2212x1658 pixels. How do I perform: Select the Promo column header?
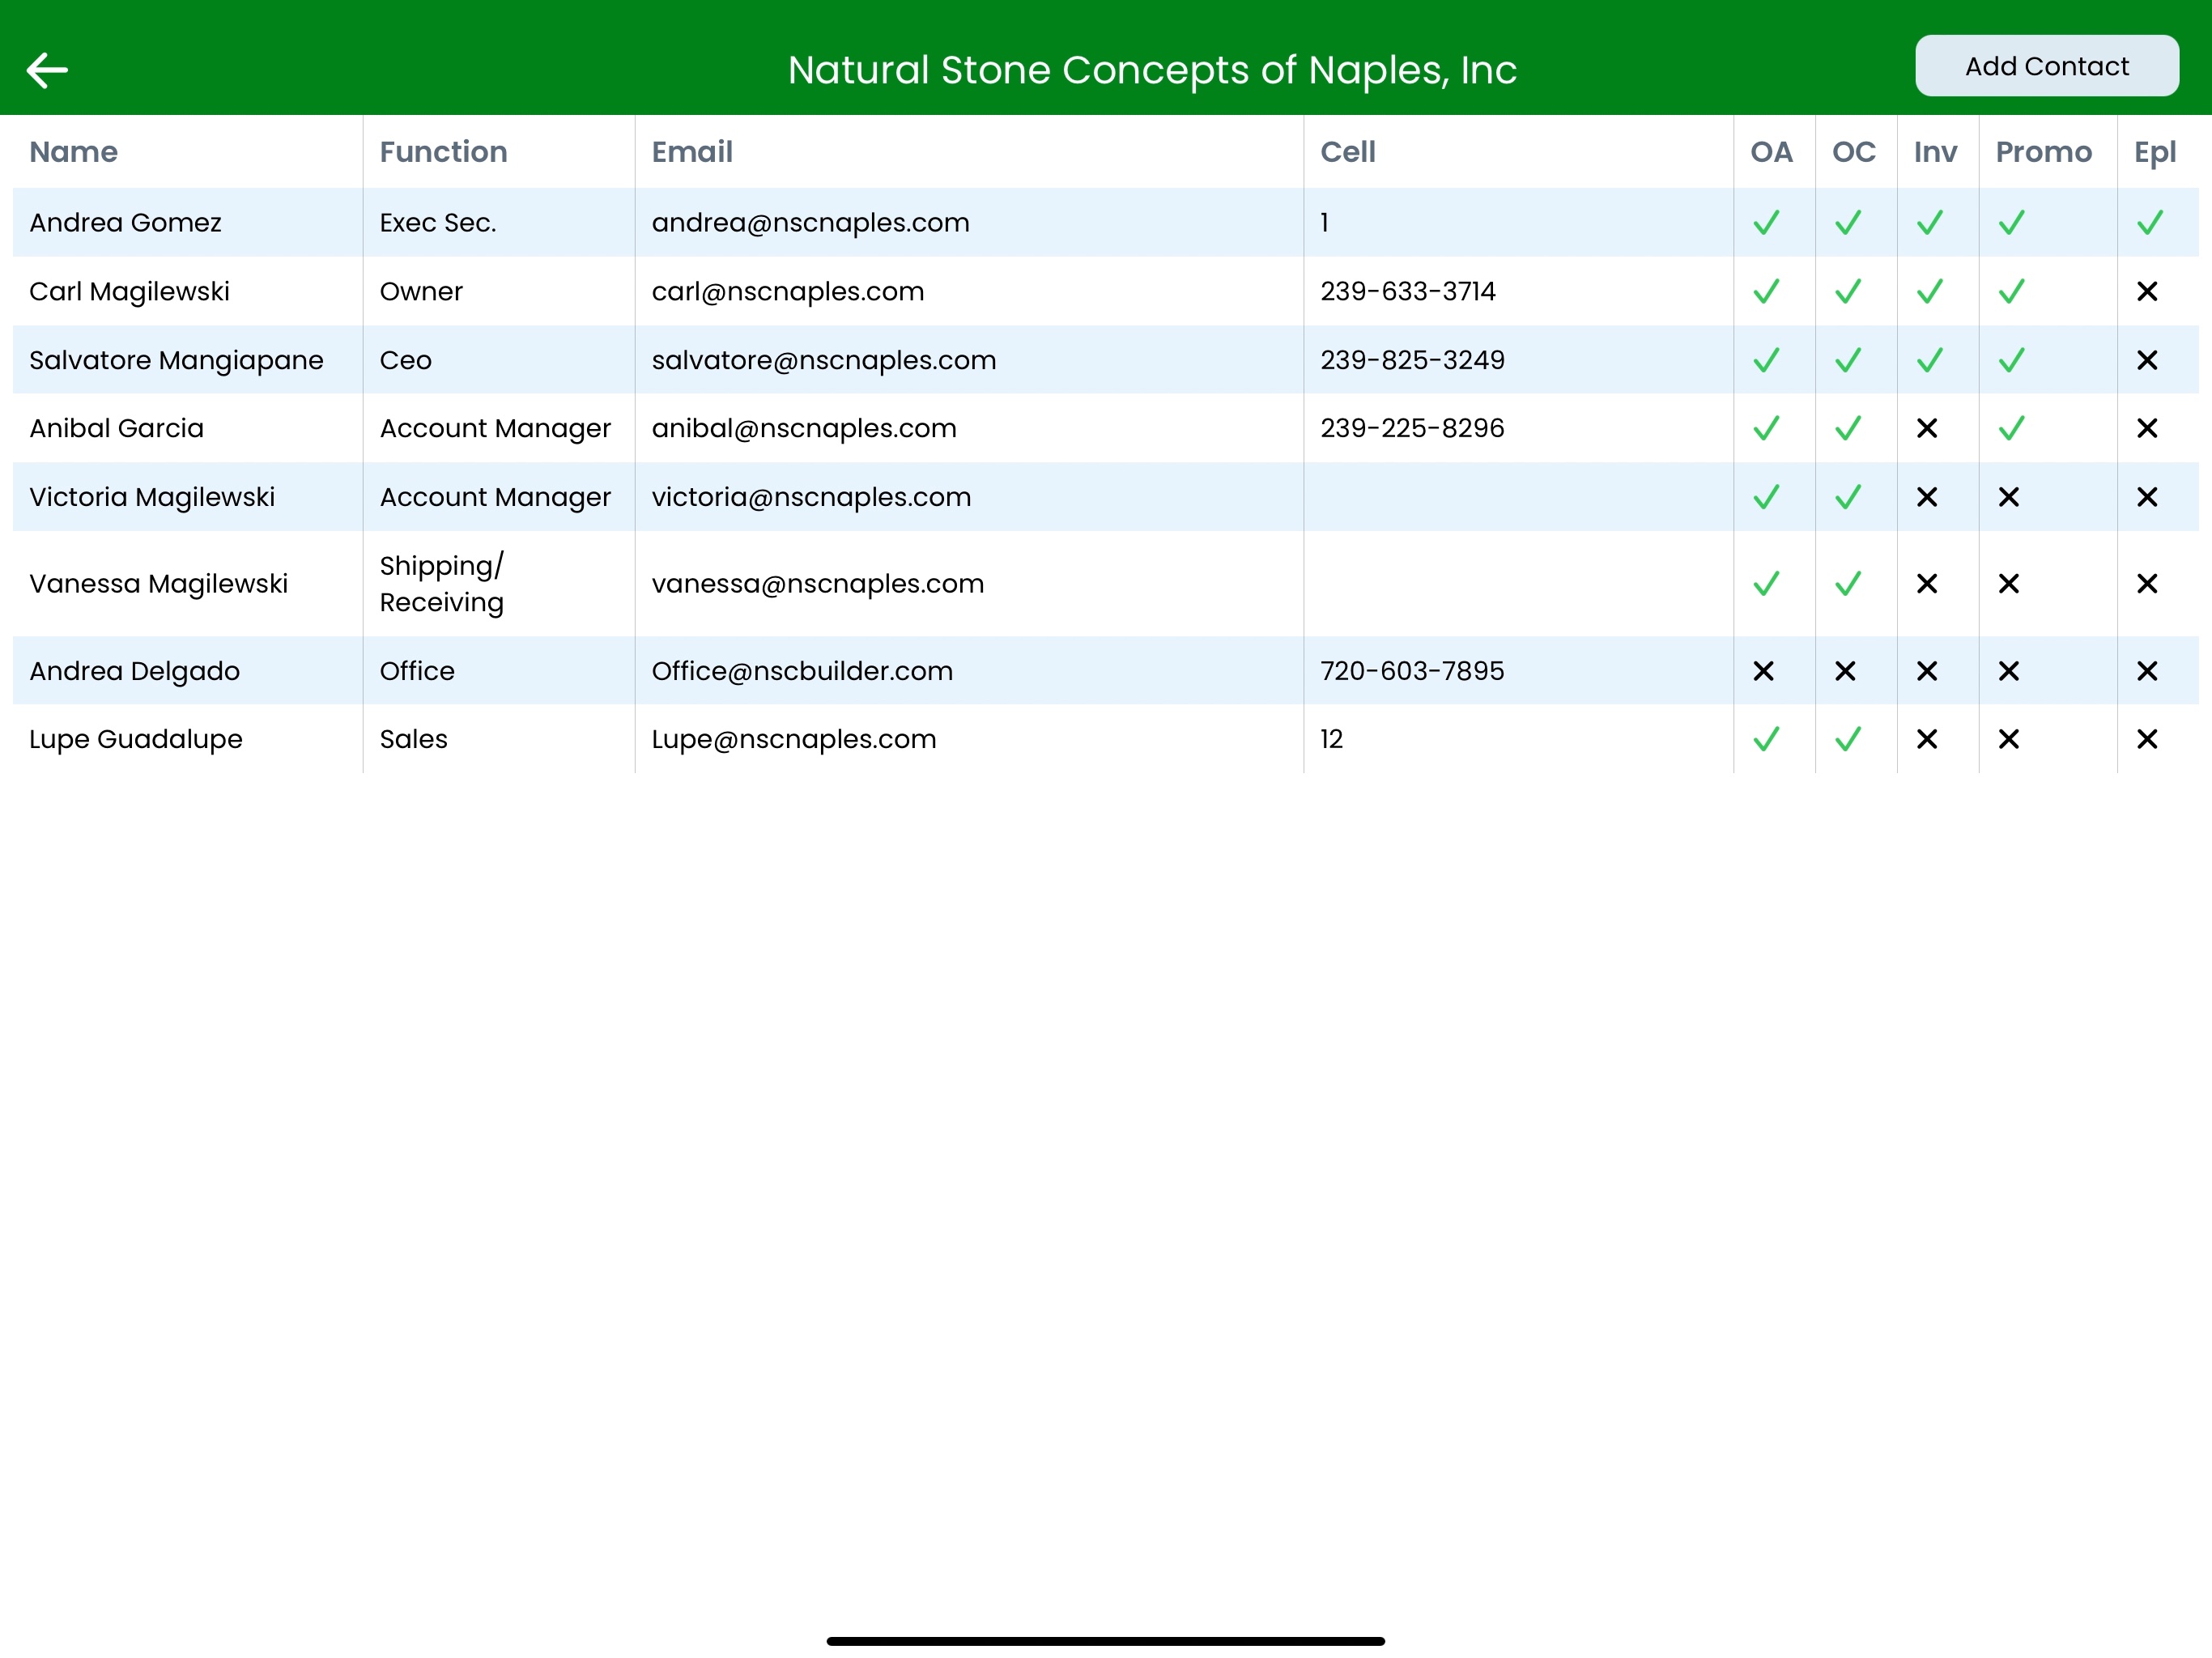pos(2043,152)
